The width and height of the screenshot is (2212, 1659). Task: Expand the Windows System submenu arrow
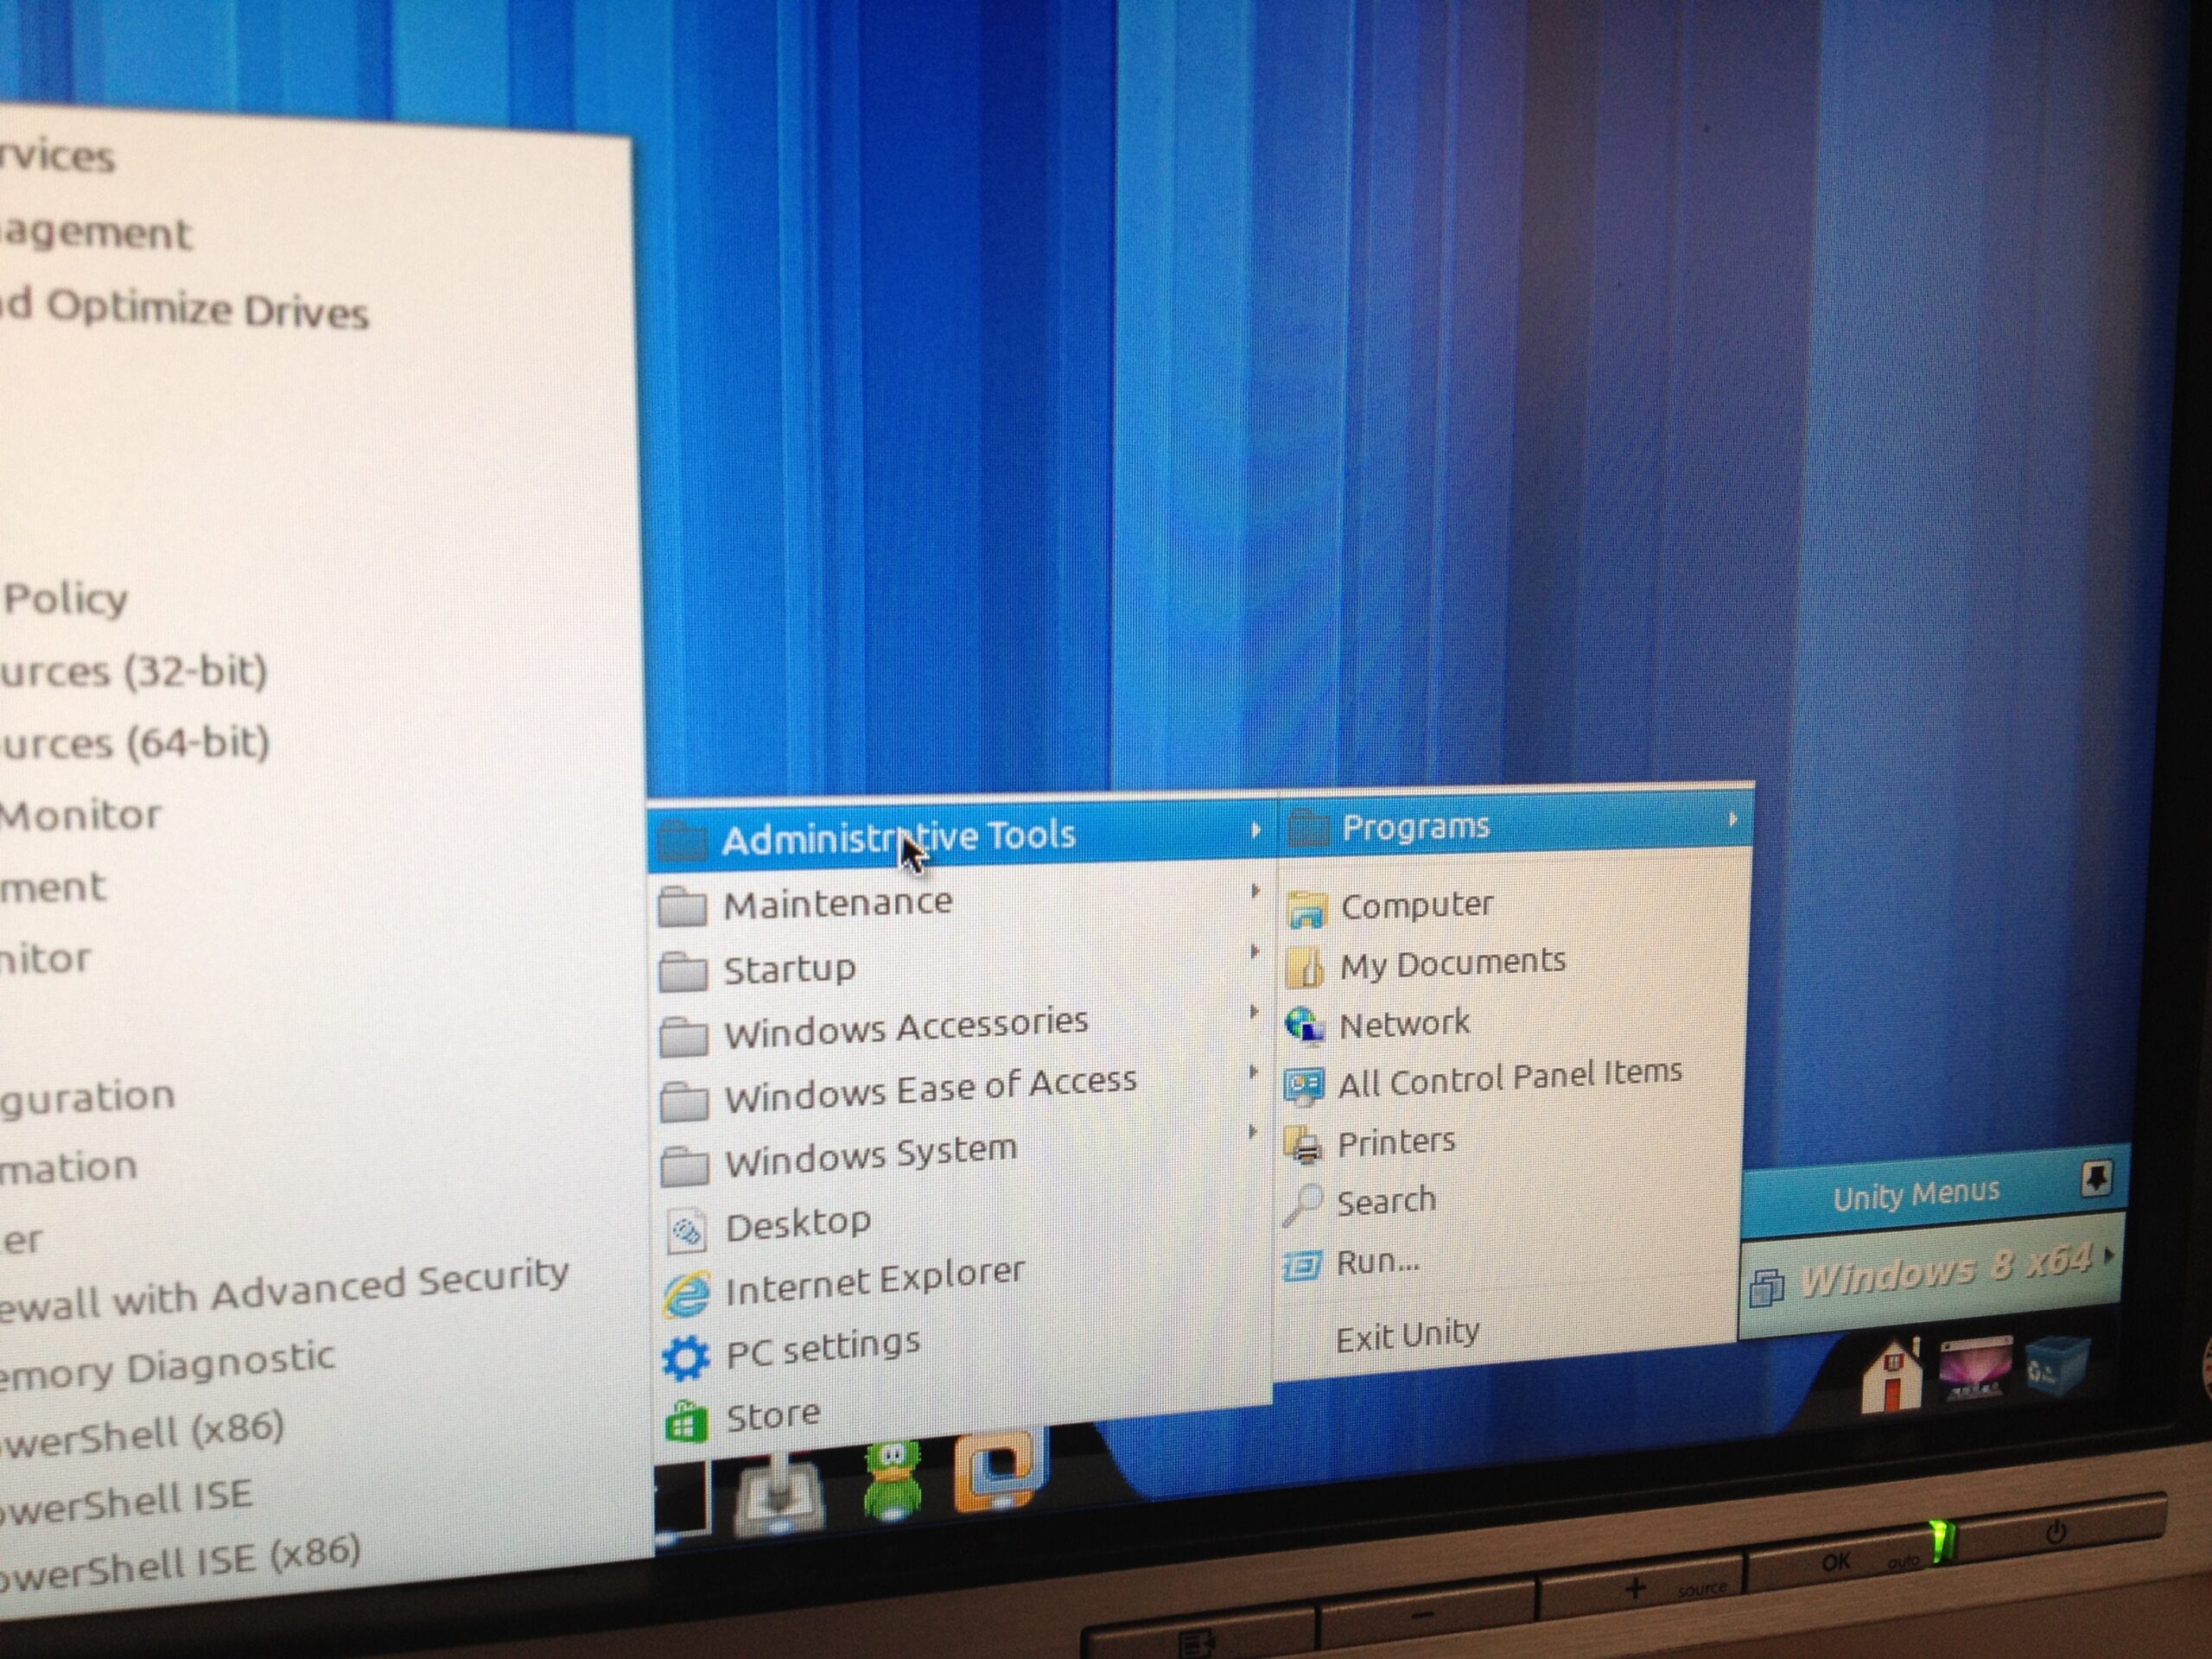(x=1251, y=1131)
